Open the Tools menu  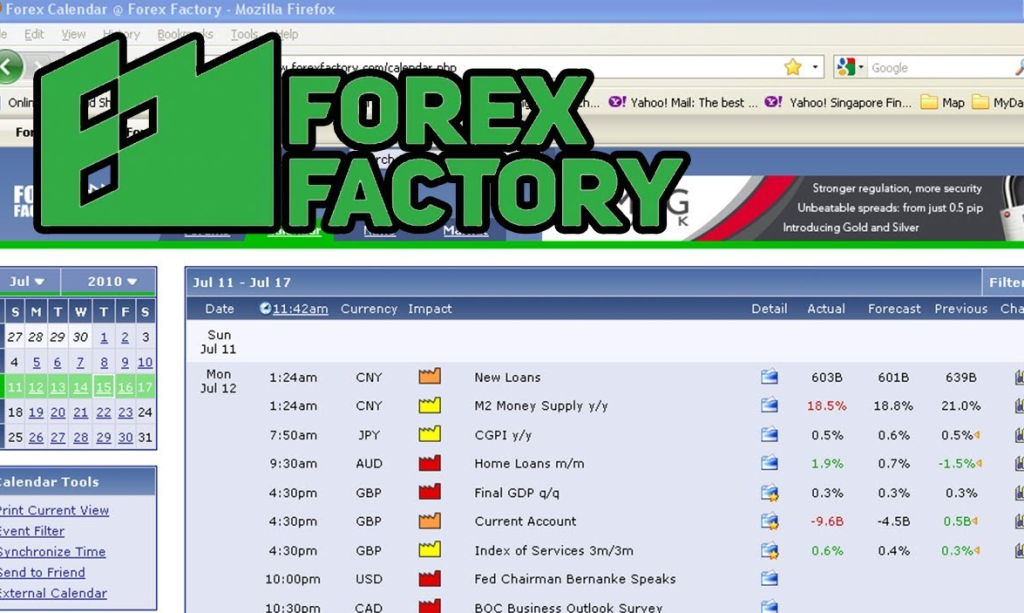pyautogui.click(x=246, y=33)
